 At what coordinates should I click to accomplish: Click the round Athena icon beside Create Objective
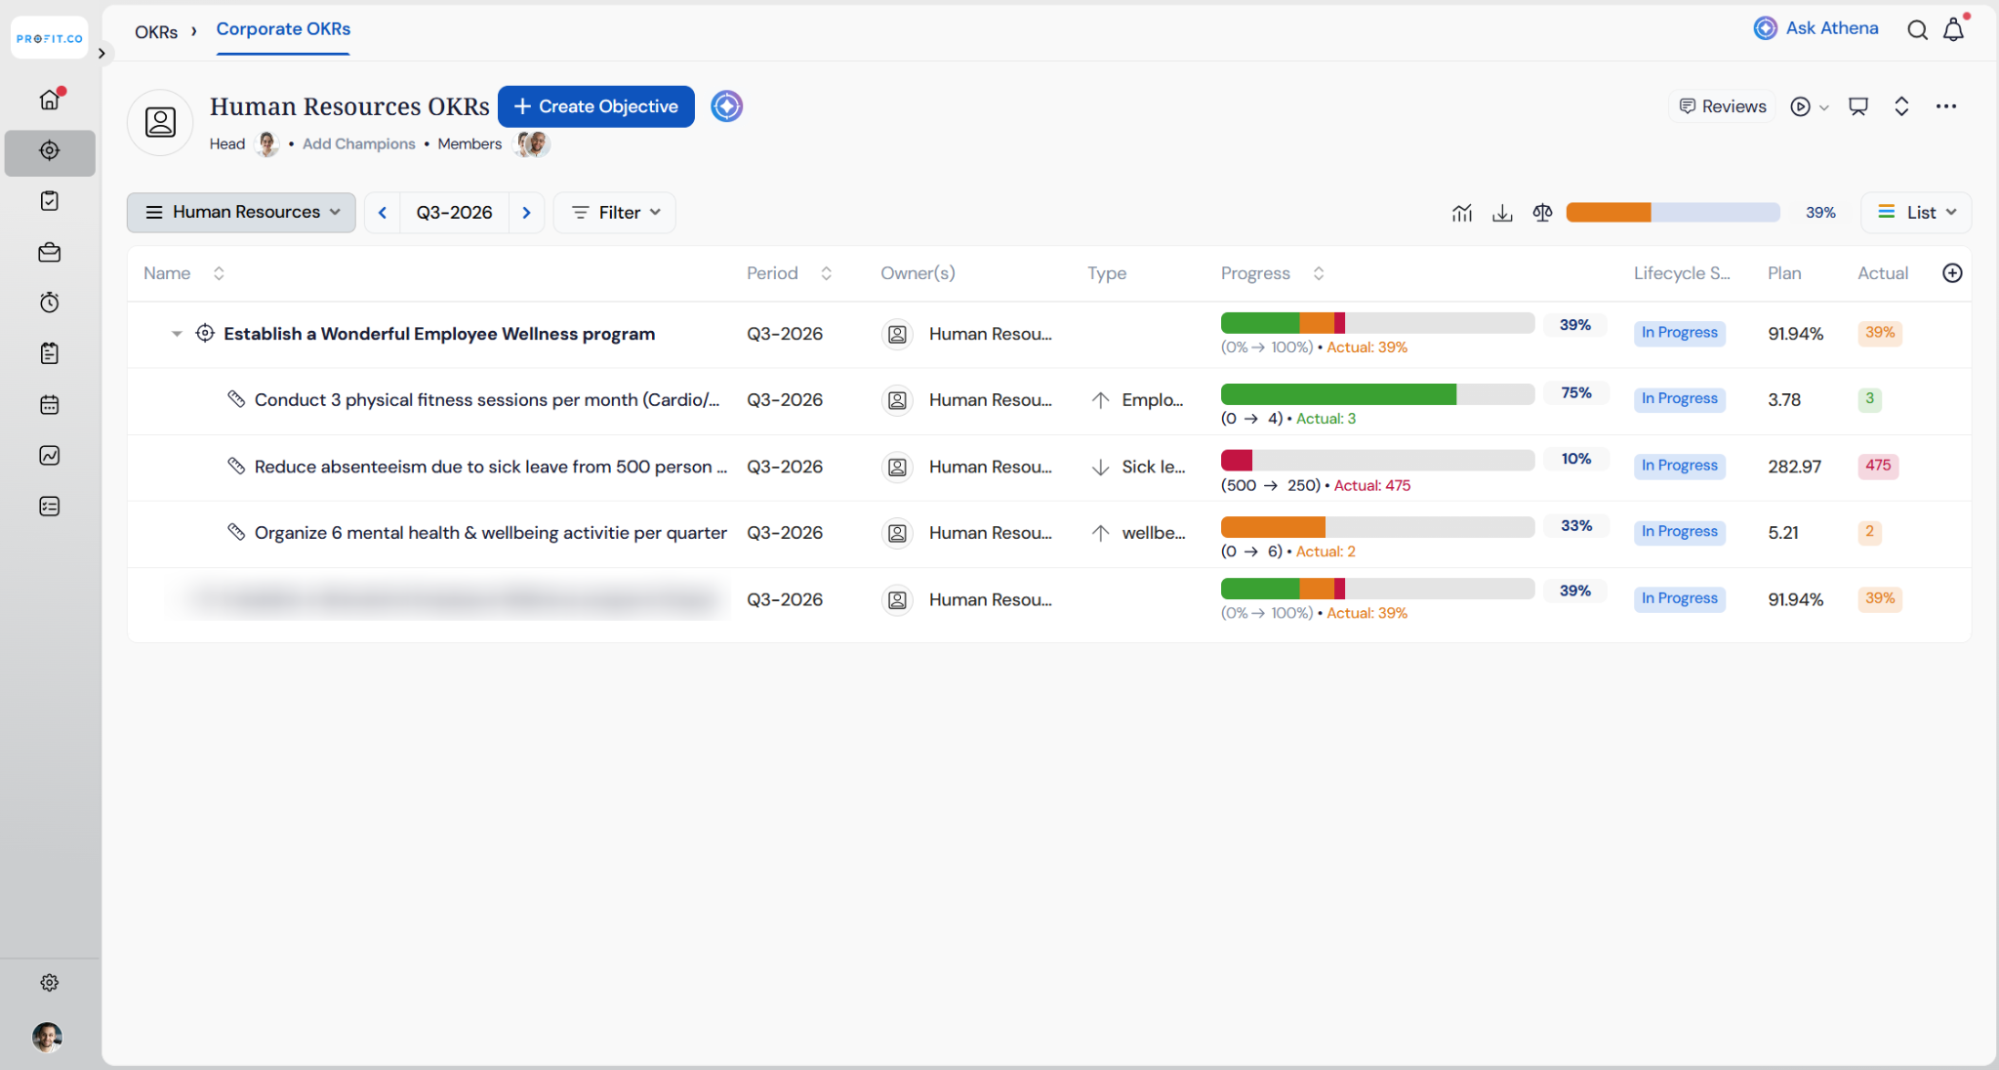pos(727,106)
